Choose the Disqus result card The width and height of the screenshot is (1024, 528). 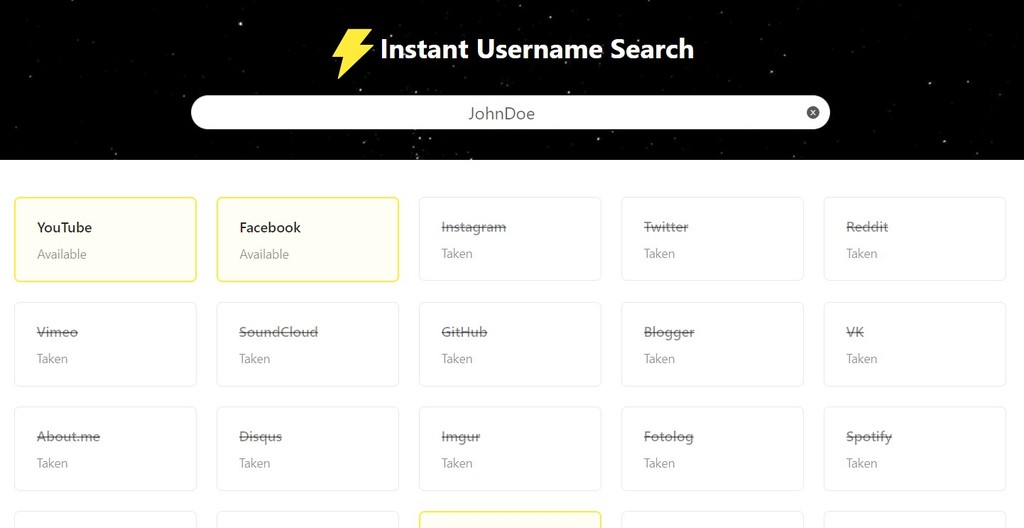tap(308, 449)
